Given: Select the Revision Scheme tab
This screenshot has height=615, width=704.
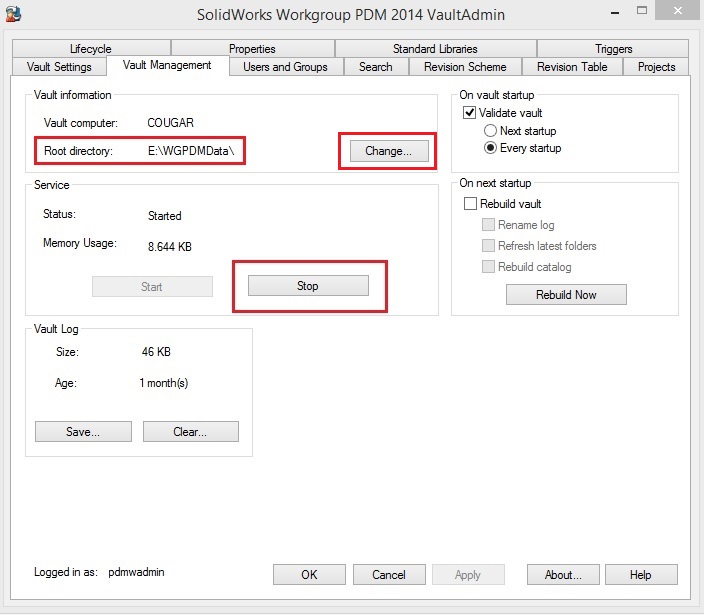Looking at the screenshot, I should click(465, 67).
